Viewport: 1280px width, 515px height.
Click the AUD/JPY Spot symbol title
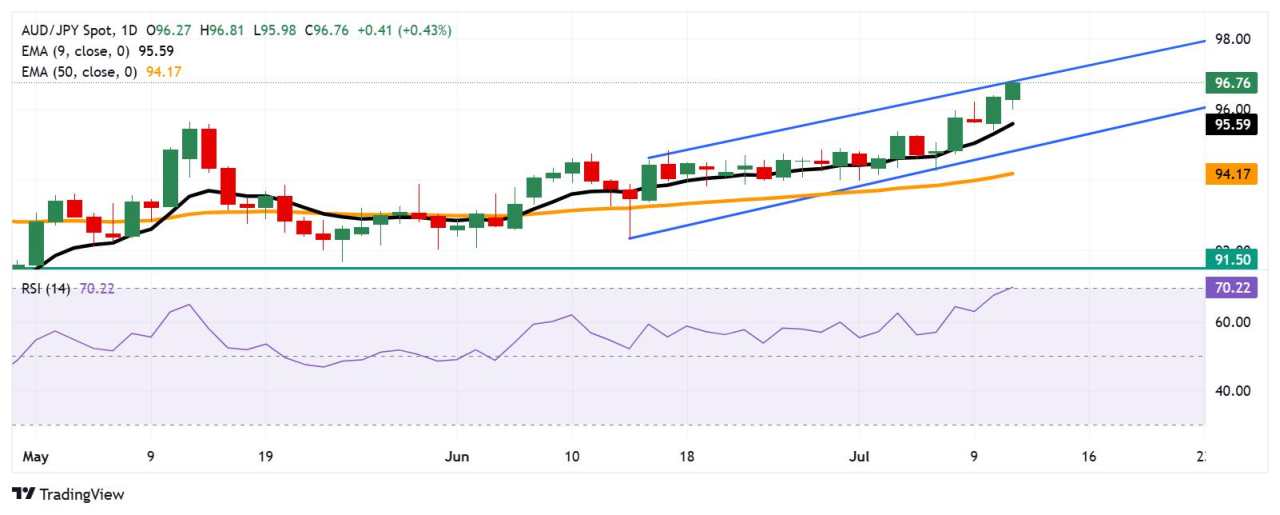pyautogui.click(x=66, y=31)
